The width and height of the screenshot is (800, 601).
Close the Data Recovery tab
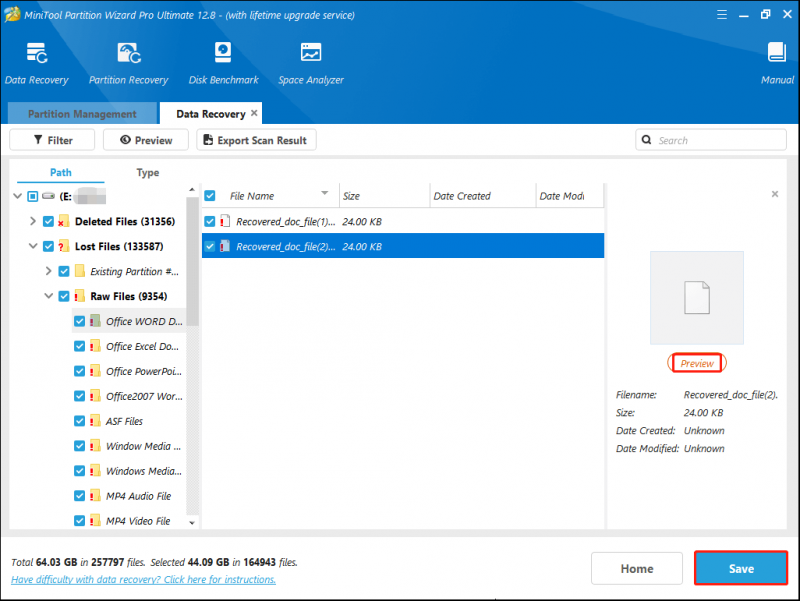254,113
